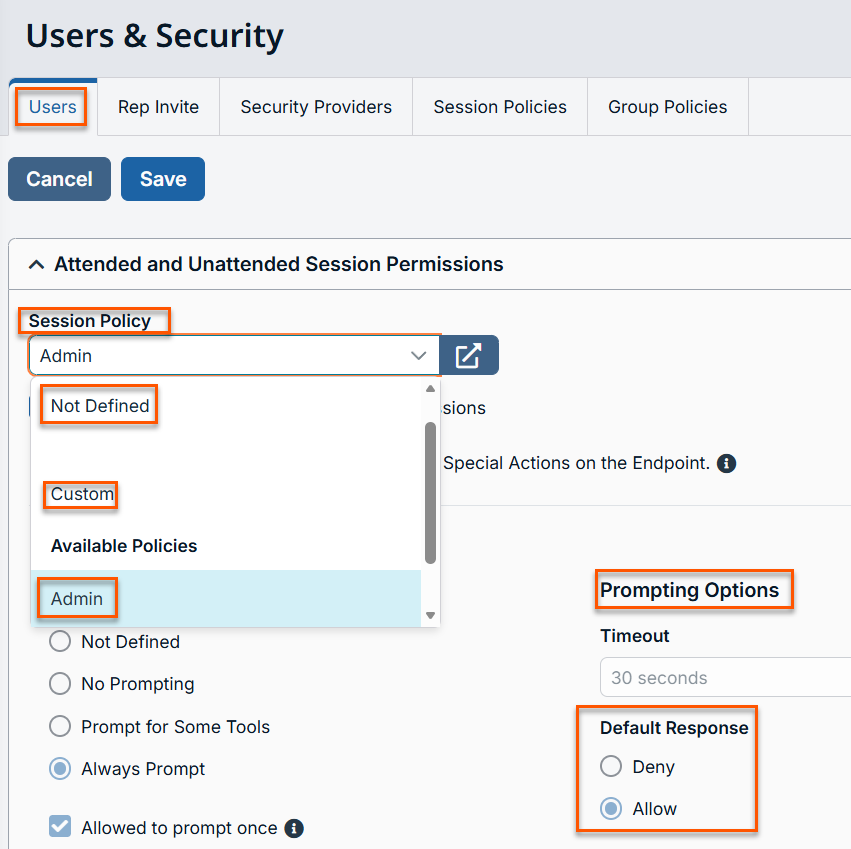Set Default Response to Allow
851x849 pixels.
pyautogui.click(x=611, y=809)
